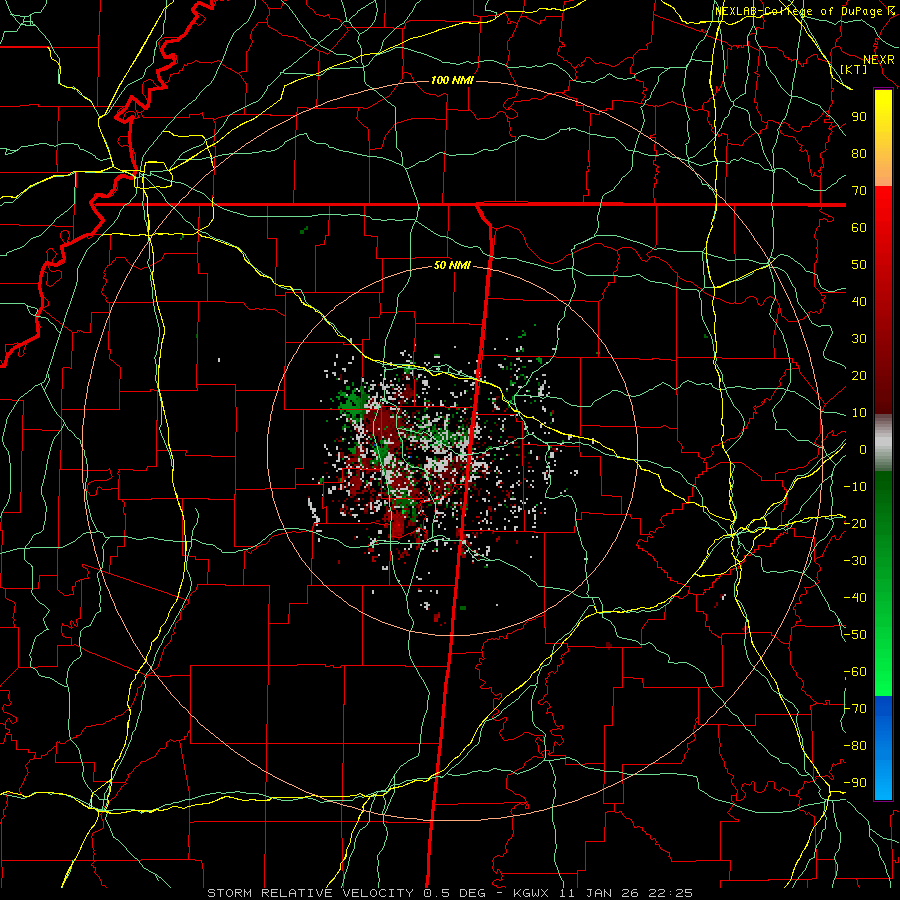
Task: Click the "0" value on the velocity scale
Action: 863,449
